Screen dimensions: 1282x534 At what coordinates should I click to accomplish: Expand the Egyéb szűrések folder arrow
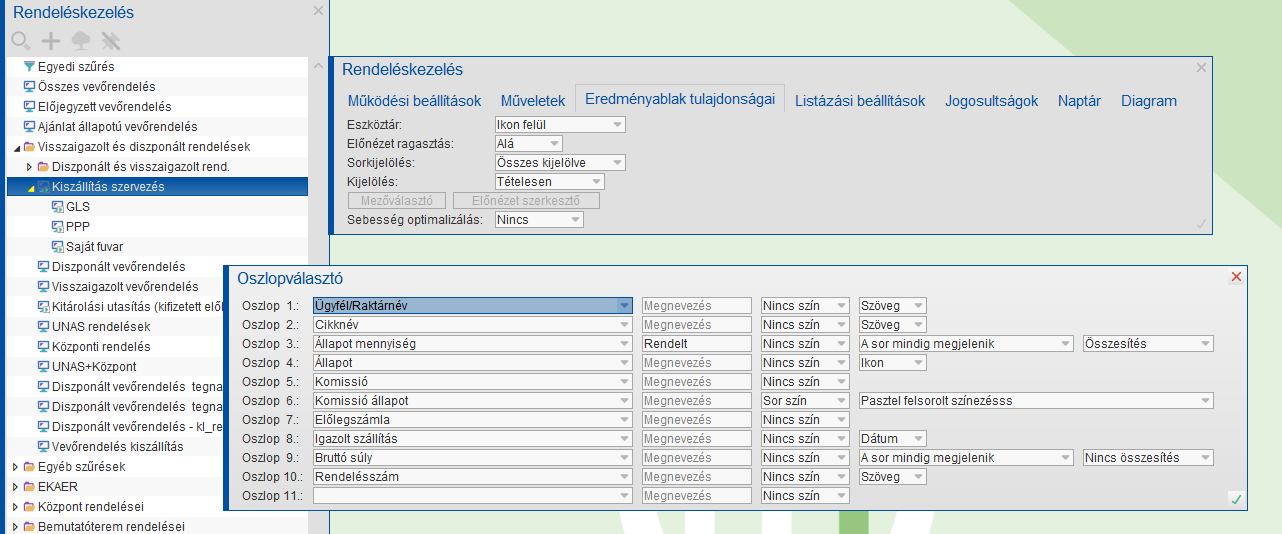click(15, 467)
